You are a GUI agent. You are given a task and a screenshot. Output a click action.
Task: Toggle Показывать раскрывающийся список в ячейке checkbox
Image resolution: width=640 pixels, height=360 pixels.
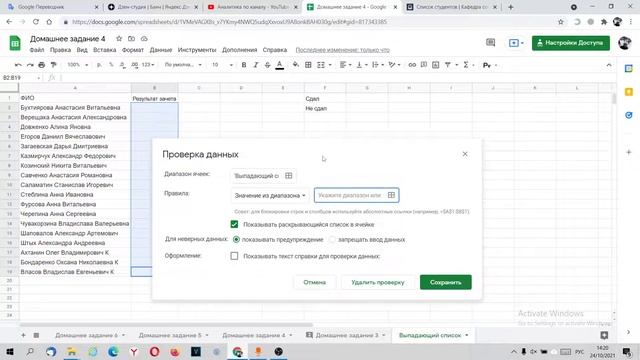coord(234,224)
